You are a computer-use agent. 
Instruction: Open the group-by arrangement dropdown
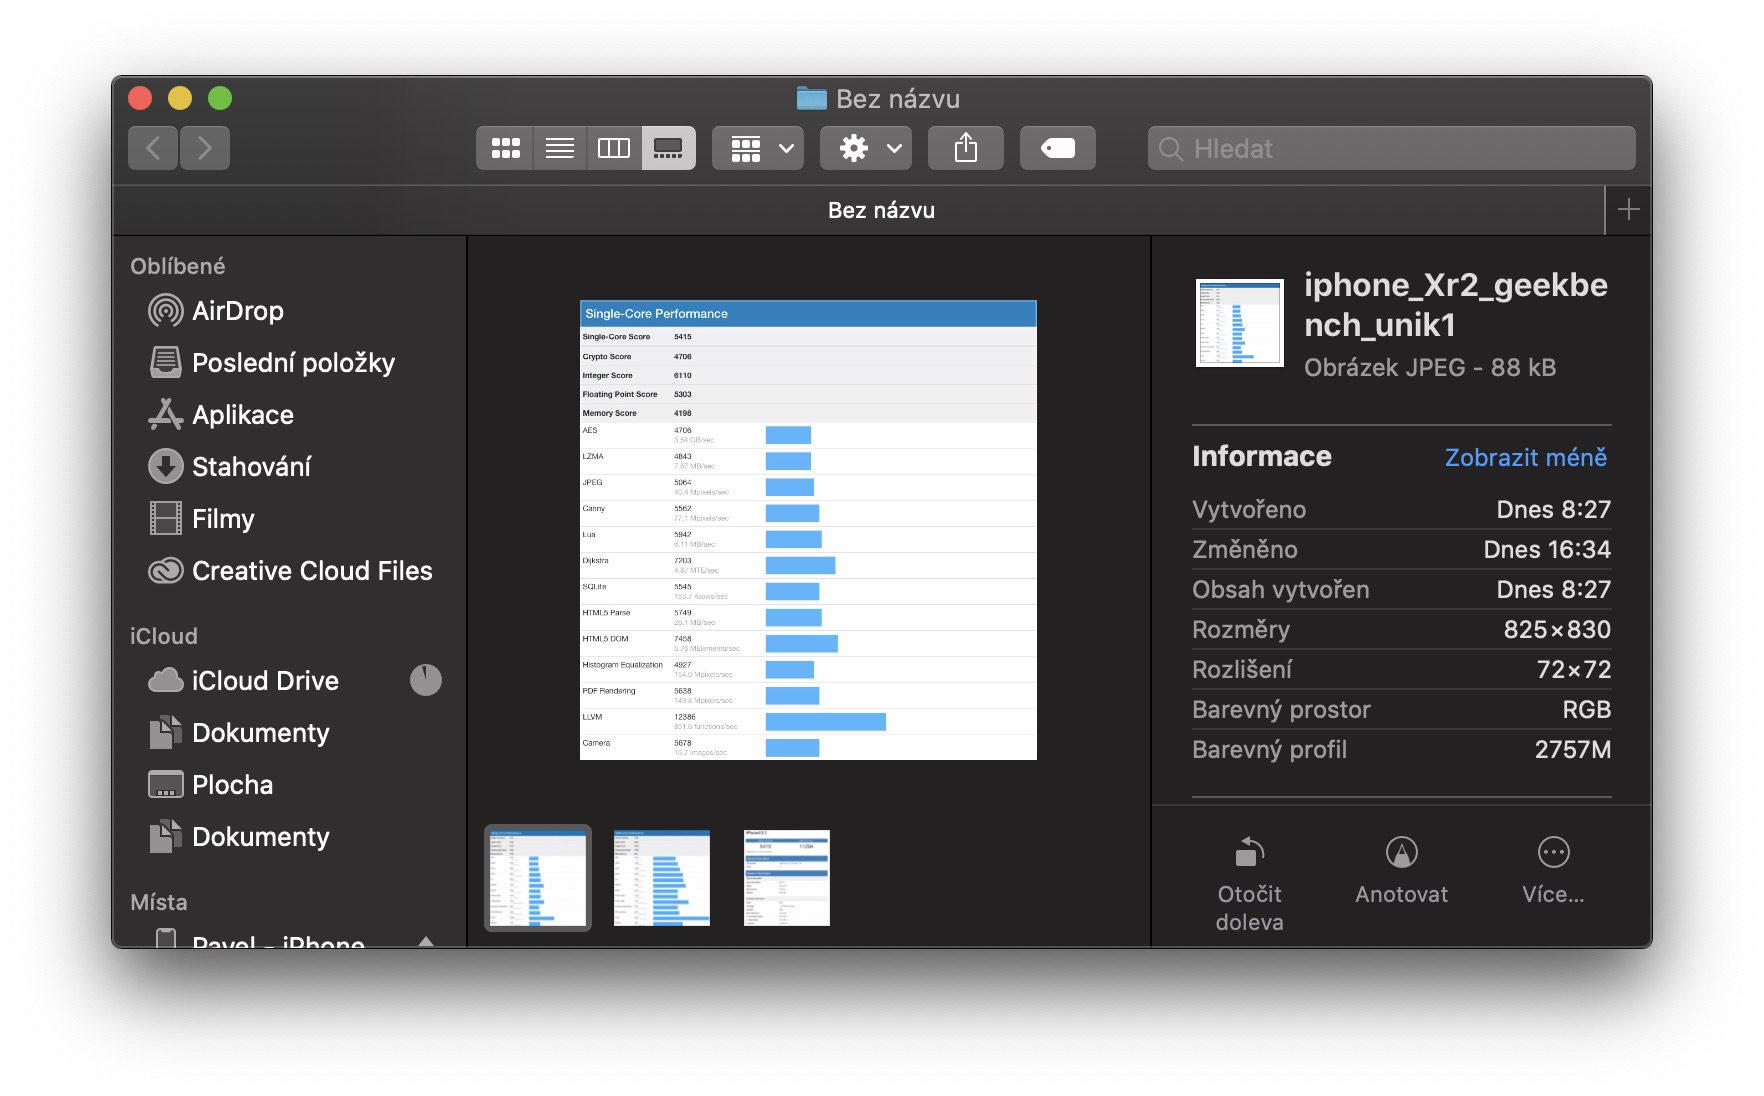coord(758,148)
